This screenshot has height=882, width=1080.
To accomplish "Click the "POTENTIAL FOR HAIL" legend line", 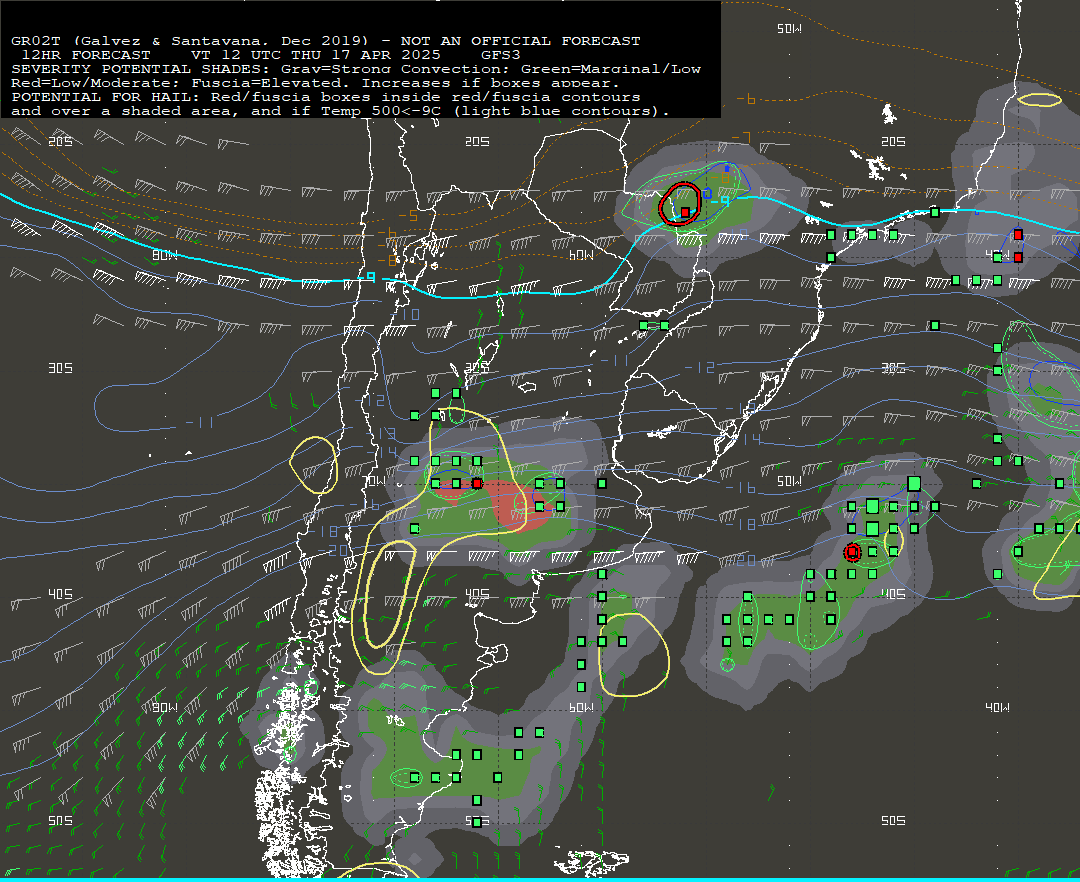I will (x=326, y=97).
